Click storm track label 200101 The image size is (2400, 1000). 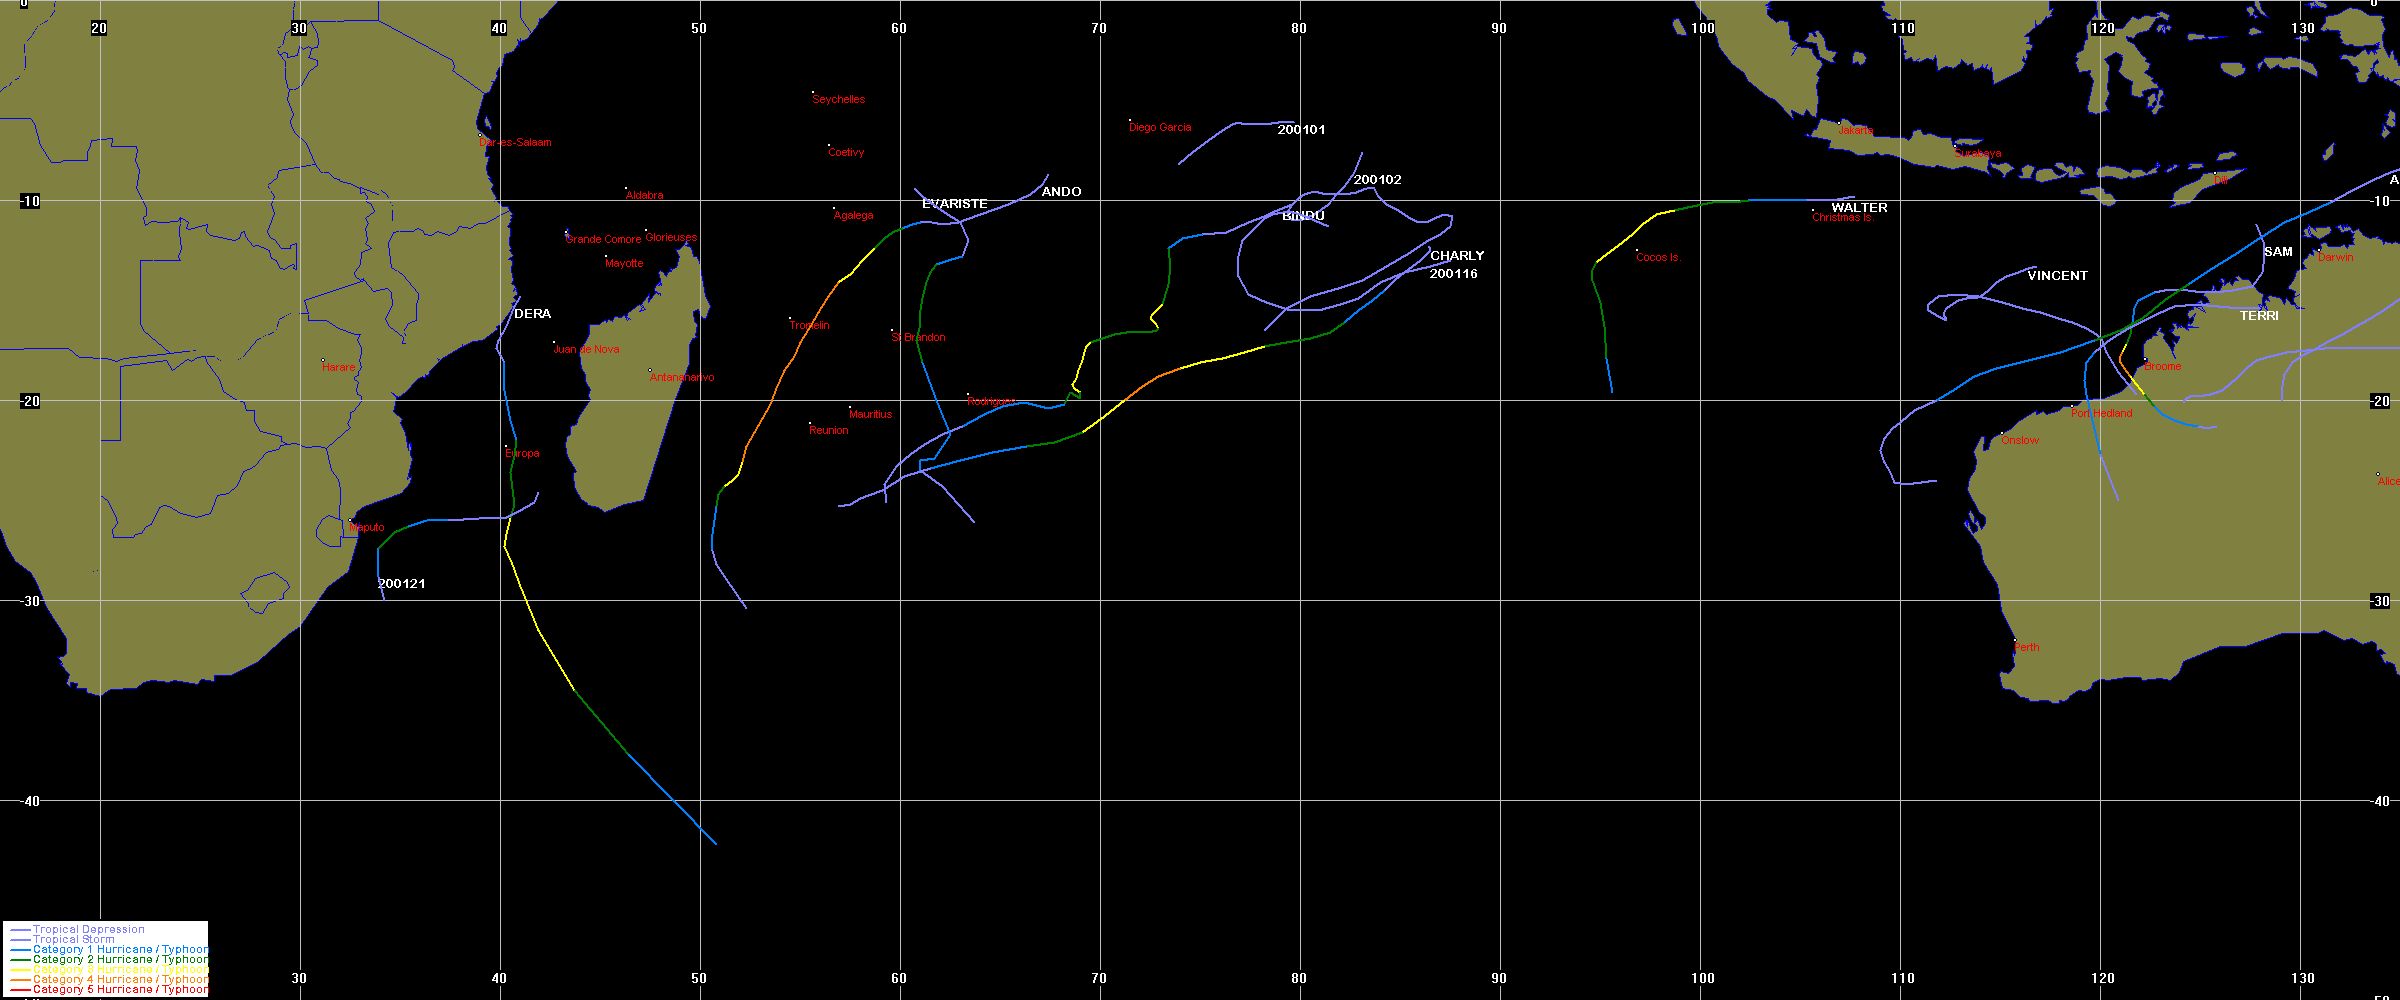pyautogui.click(x=1301, y=130)
